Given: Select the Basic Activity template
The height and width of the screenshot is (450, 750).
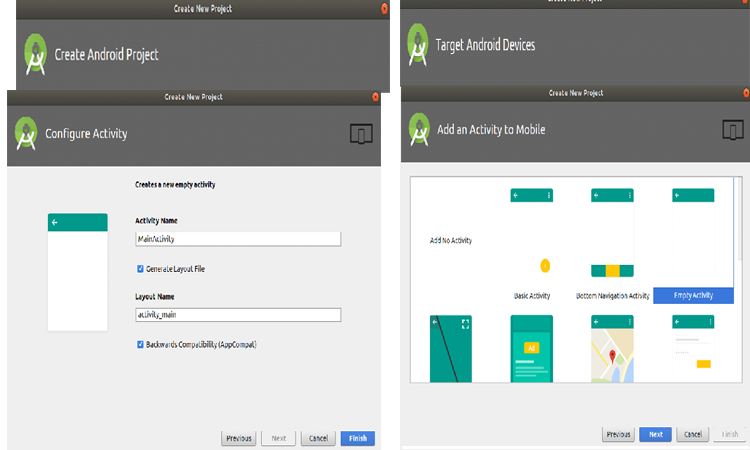Looking at the screenshot, I should [532, 240].
